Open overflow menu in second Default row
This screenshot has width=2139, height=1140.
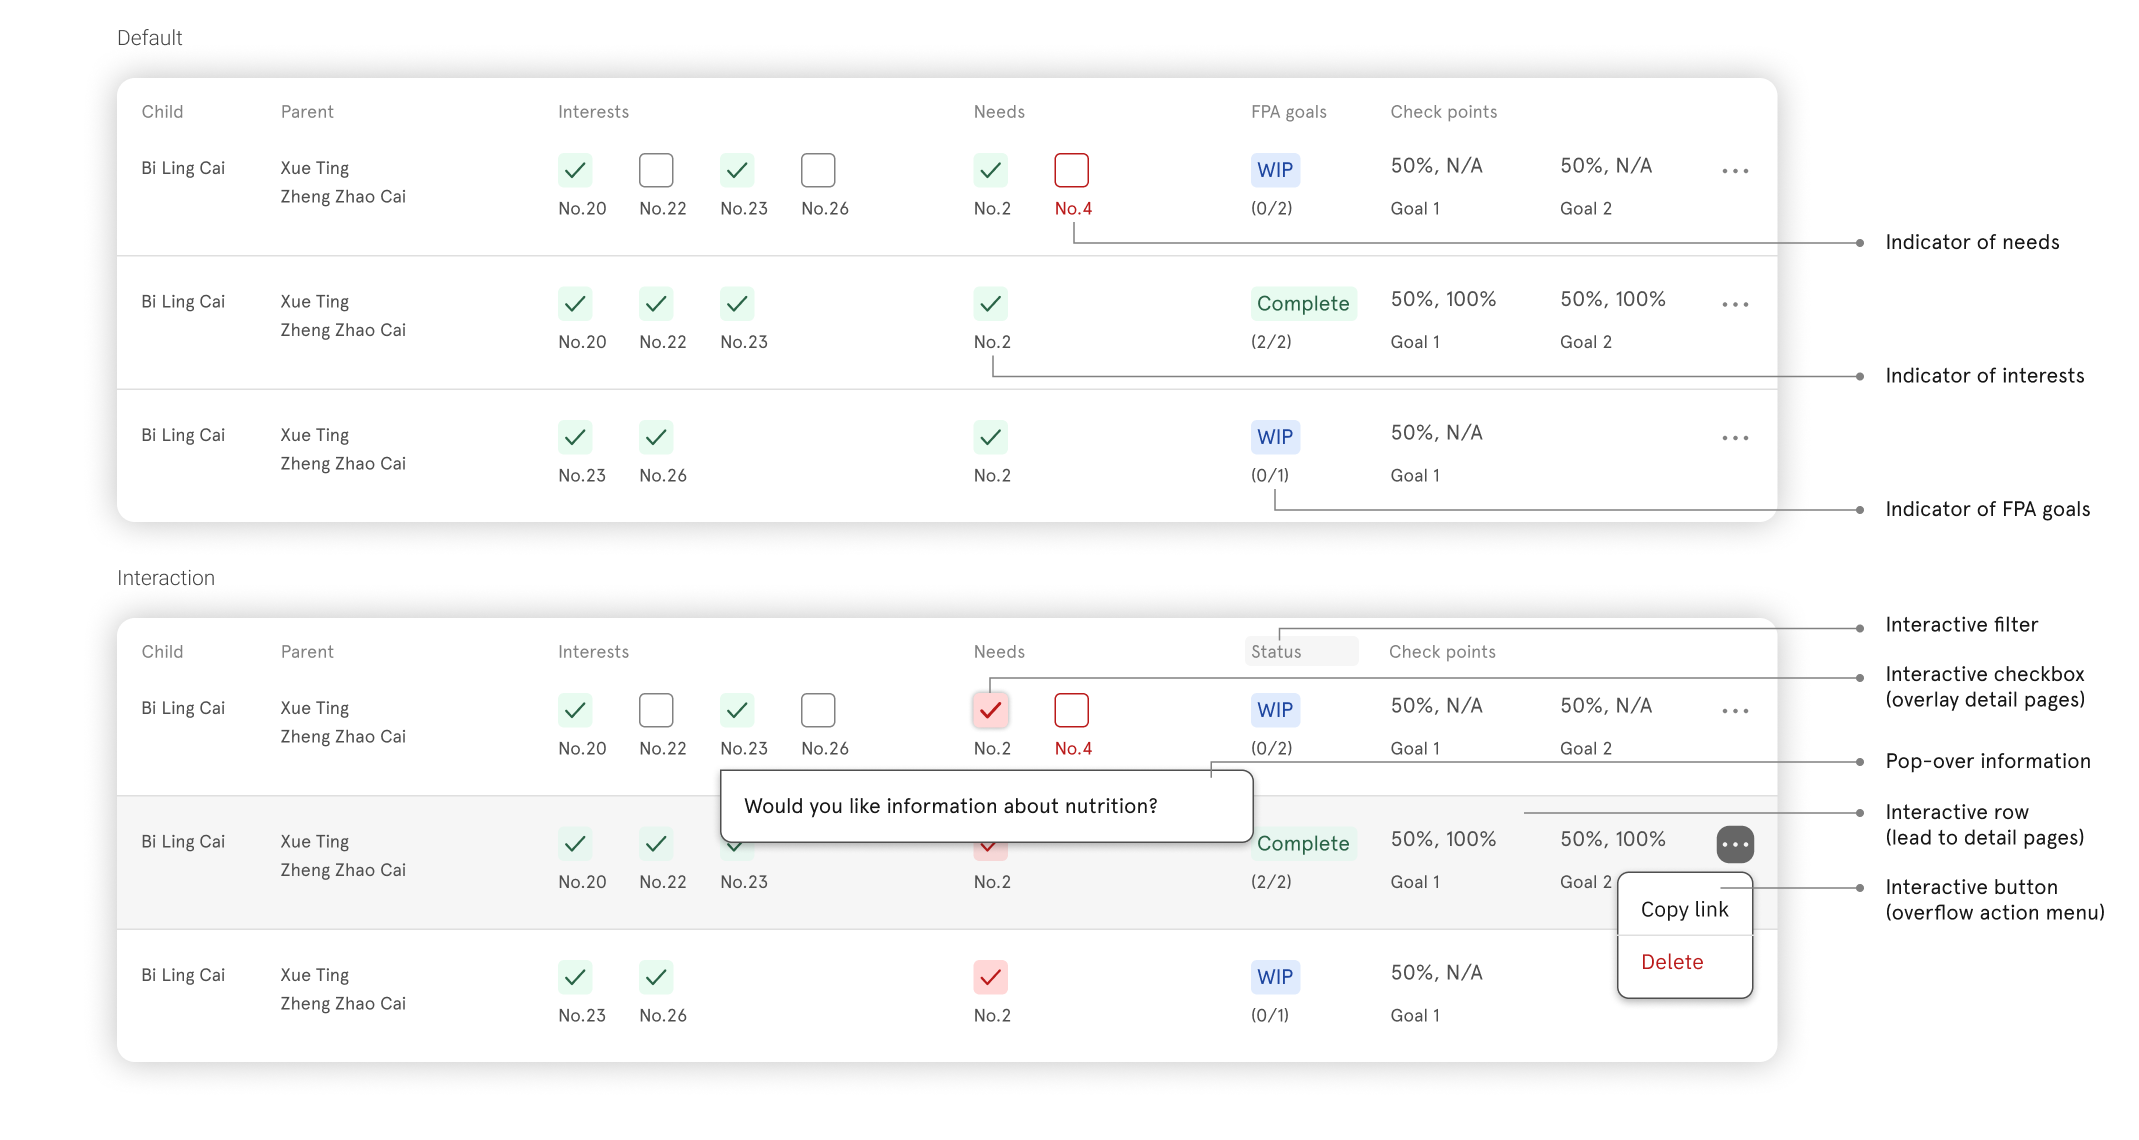coord(1735,304)
